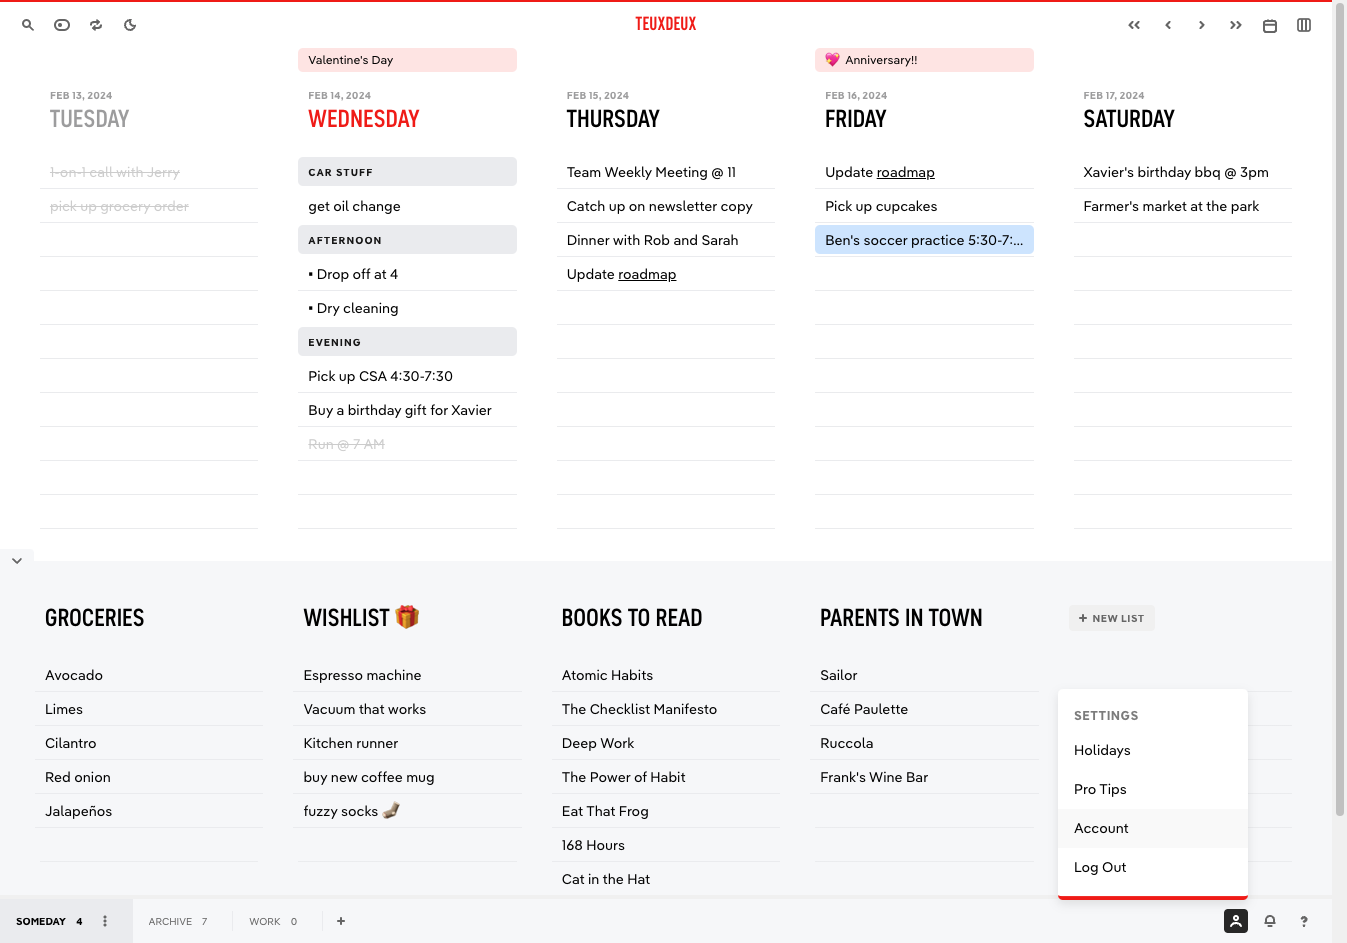1347x943 pixels.
Task: Open help question mark icon
Action: tap(1304, 921)
